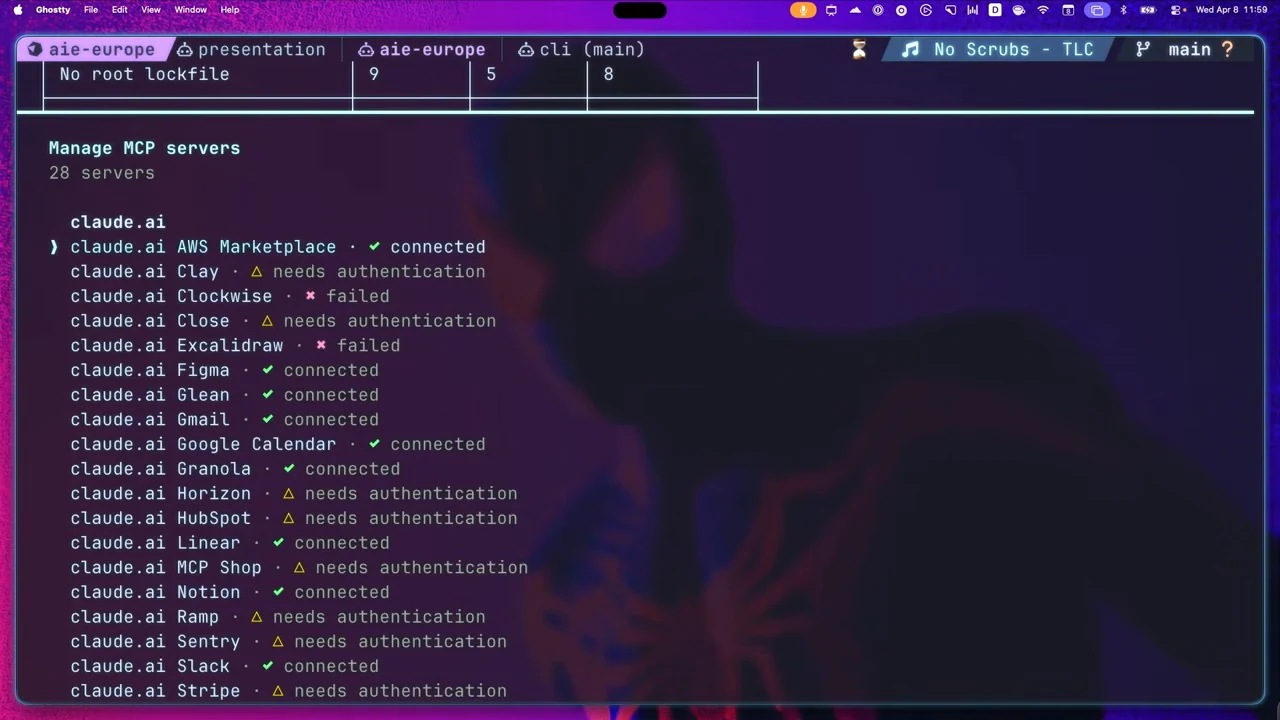Select the claude.ai Stripe server row
Image resolution: width=1280 pixels, height=720 pixels.
point(288,691)
